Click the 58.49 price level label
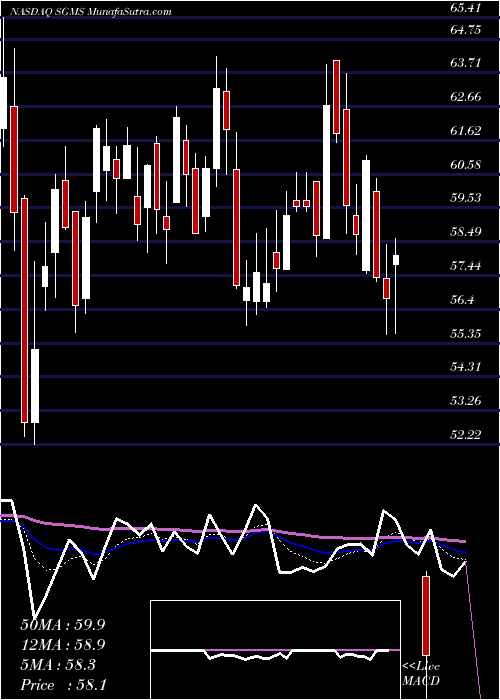The height and width of the screenshot is (700, 500). (466, 232)
